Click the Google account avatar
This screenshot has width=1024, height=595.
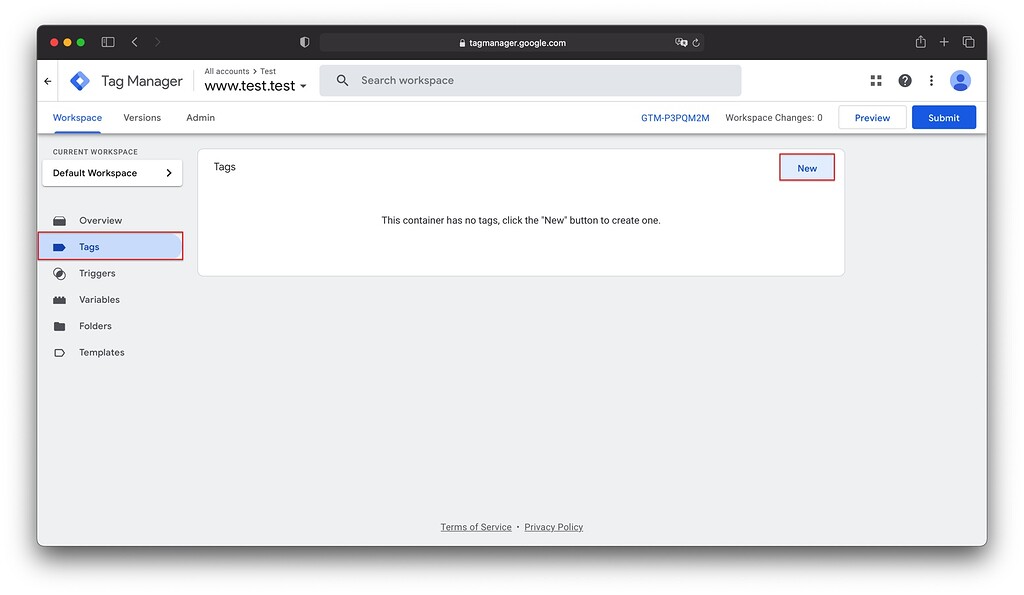[960, 80]
